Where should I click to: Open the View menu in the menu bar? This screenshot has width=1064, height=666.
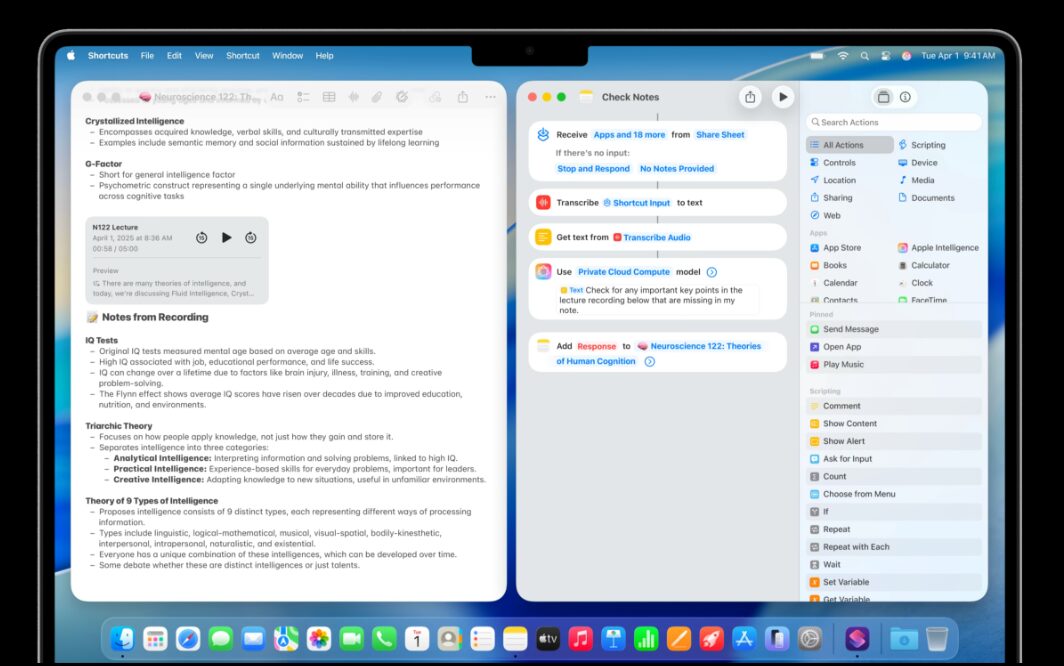[204, 56]
